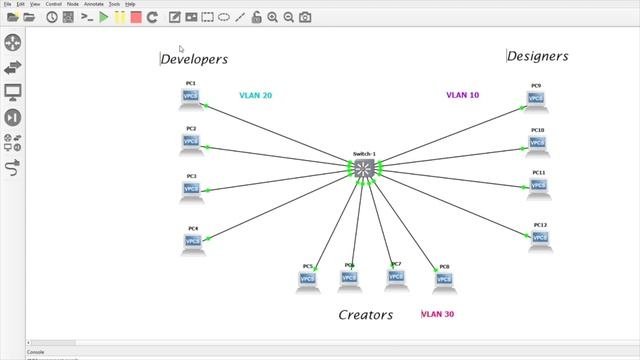Open the View menu
The image size is (640, 360).
35,4
